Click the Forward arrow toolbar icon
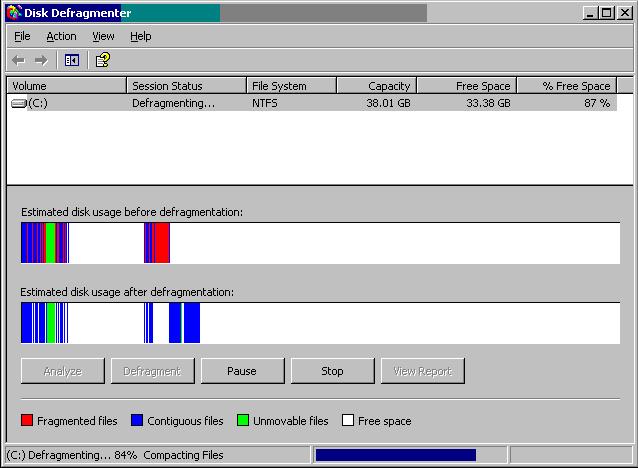 (41, 61)
